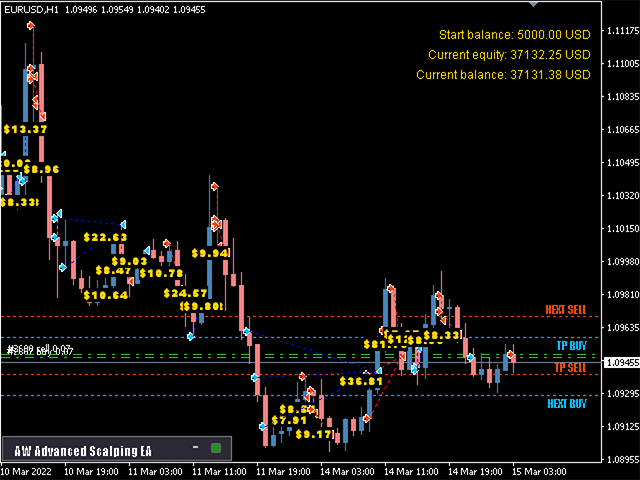Click the sell 0.07 order line label
This screenshot has width=640, height=480.
point(40,350)
